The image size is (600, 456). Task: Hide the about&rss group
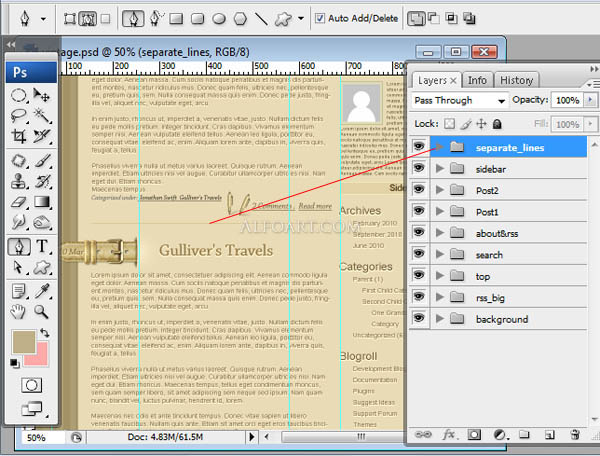pos(419,232)
